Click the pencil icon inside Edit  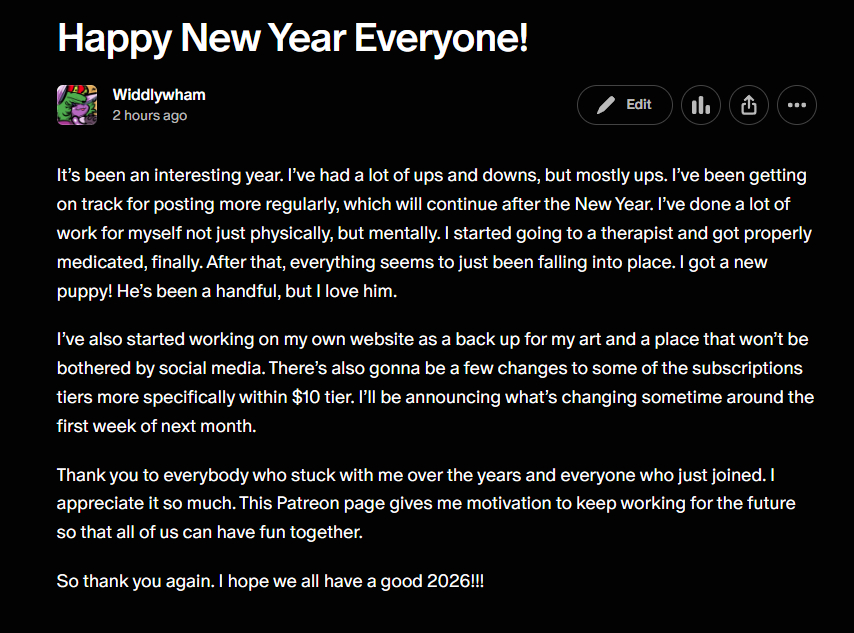pyautogui.click(x=606, y=105)
